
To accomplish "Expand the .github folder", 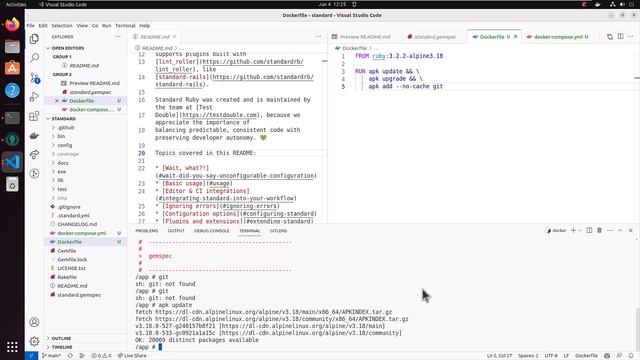I will click(x=66, y=127).
